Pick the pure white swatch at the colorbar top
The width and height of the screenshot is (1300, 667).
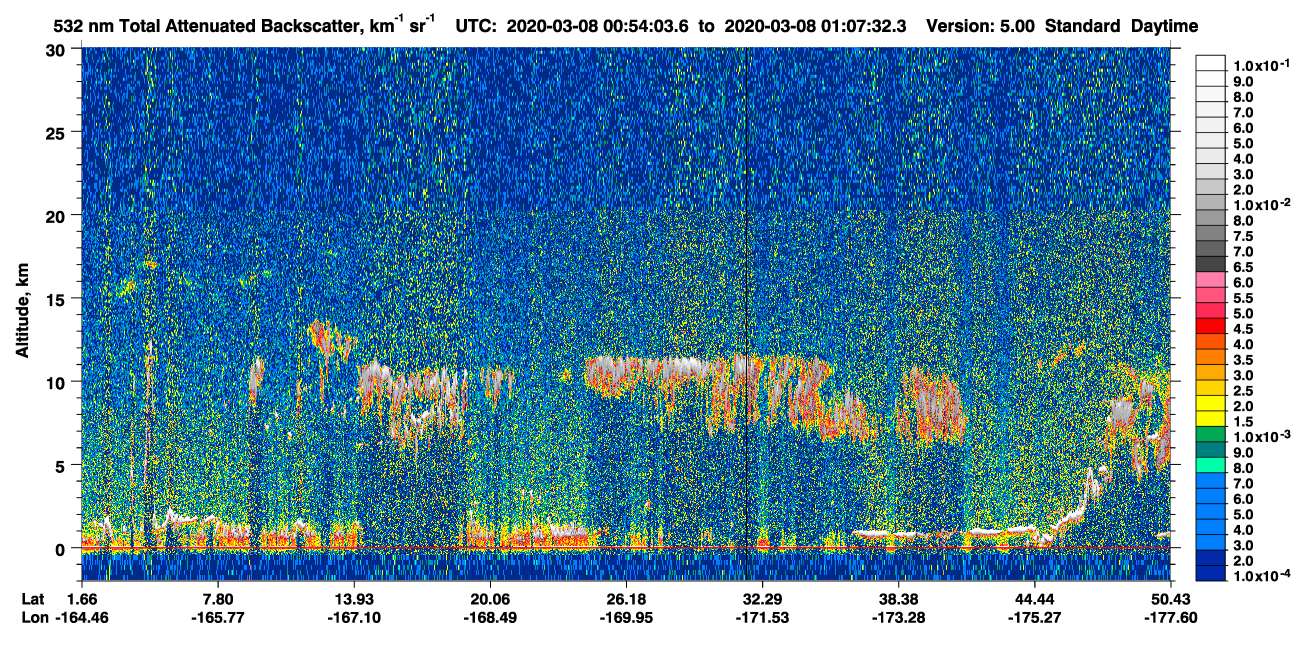click(1210, 61)
